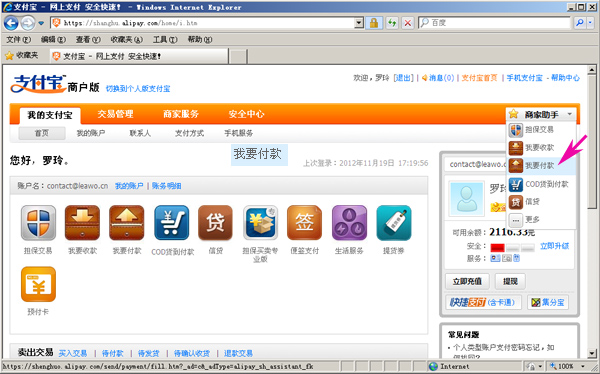Click the 账务明细 link
Image resolution: width=600 pixels, height=374 pixels.
(166, 186)
